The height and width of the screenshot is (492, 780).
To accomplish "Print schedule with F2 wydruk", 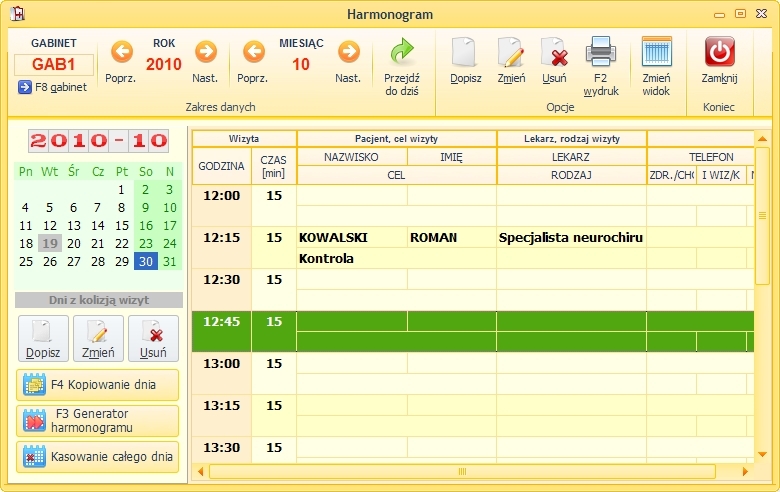I will coord(601,66).
